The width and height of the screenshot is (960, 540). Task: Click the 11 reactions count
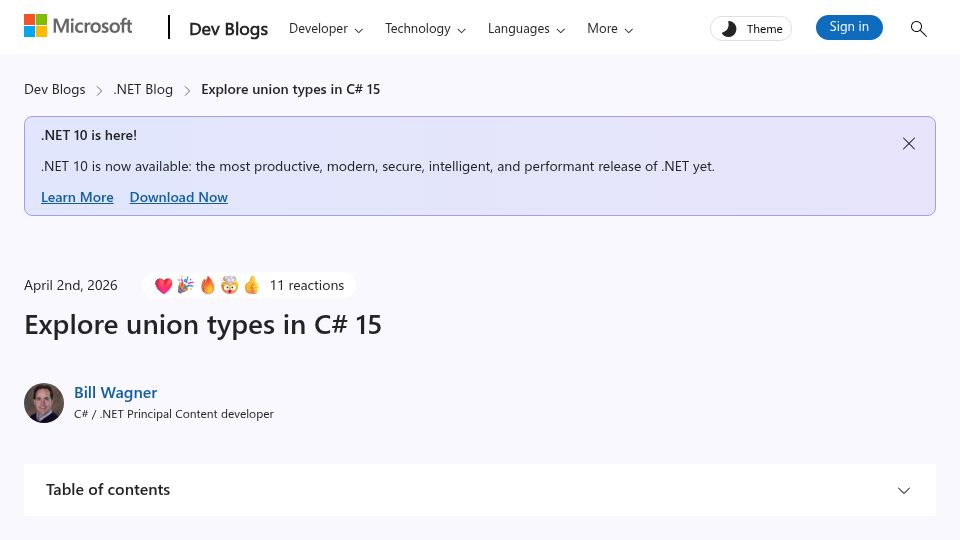307,285
